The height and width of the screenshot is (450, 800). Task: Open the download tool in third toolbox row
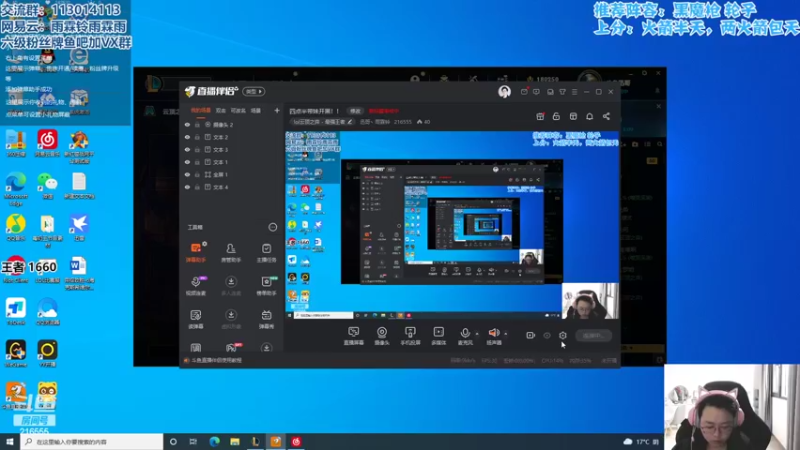pyautogui.click(x=231, y=319)
